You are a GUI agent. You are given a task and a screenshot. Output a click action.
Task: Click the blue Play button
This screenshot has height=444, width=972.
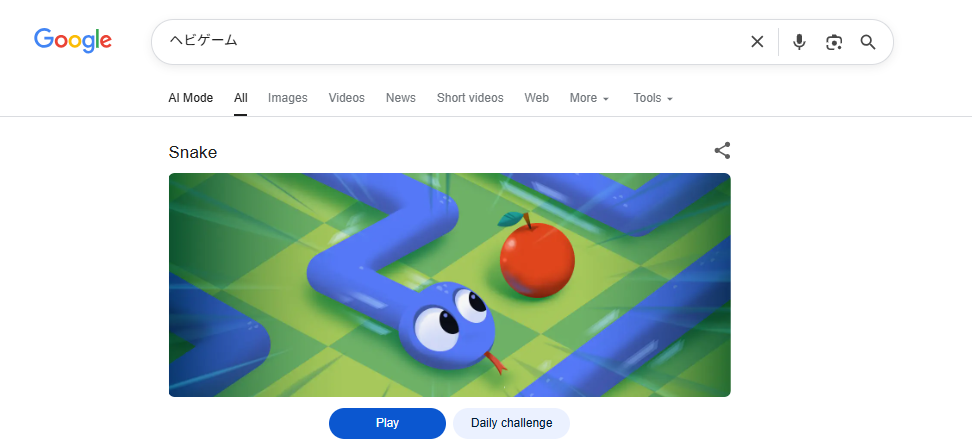tap(387, 423)
